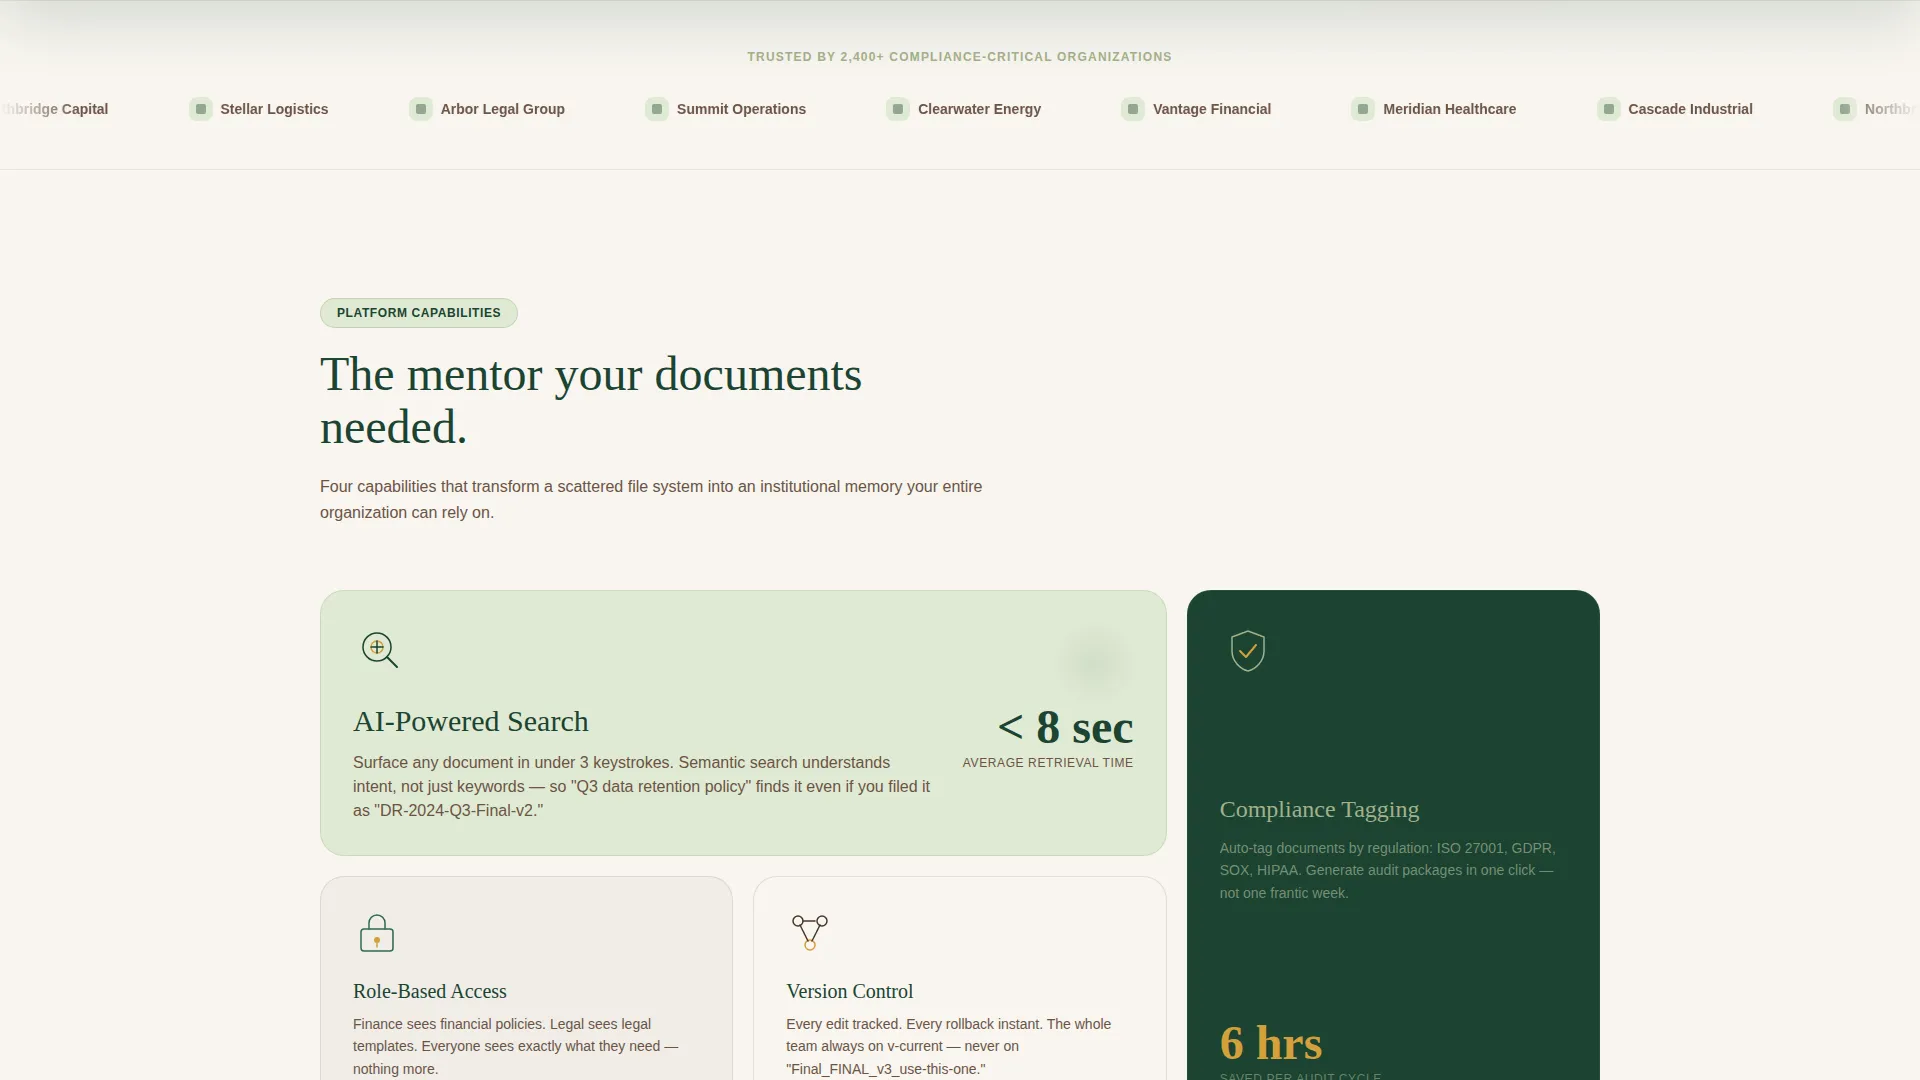Click 'The mentor your documents needed' heading
1920x1080 pixels.
coord(591,401)
